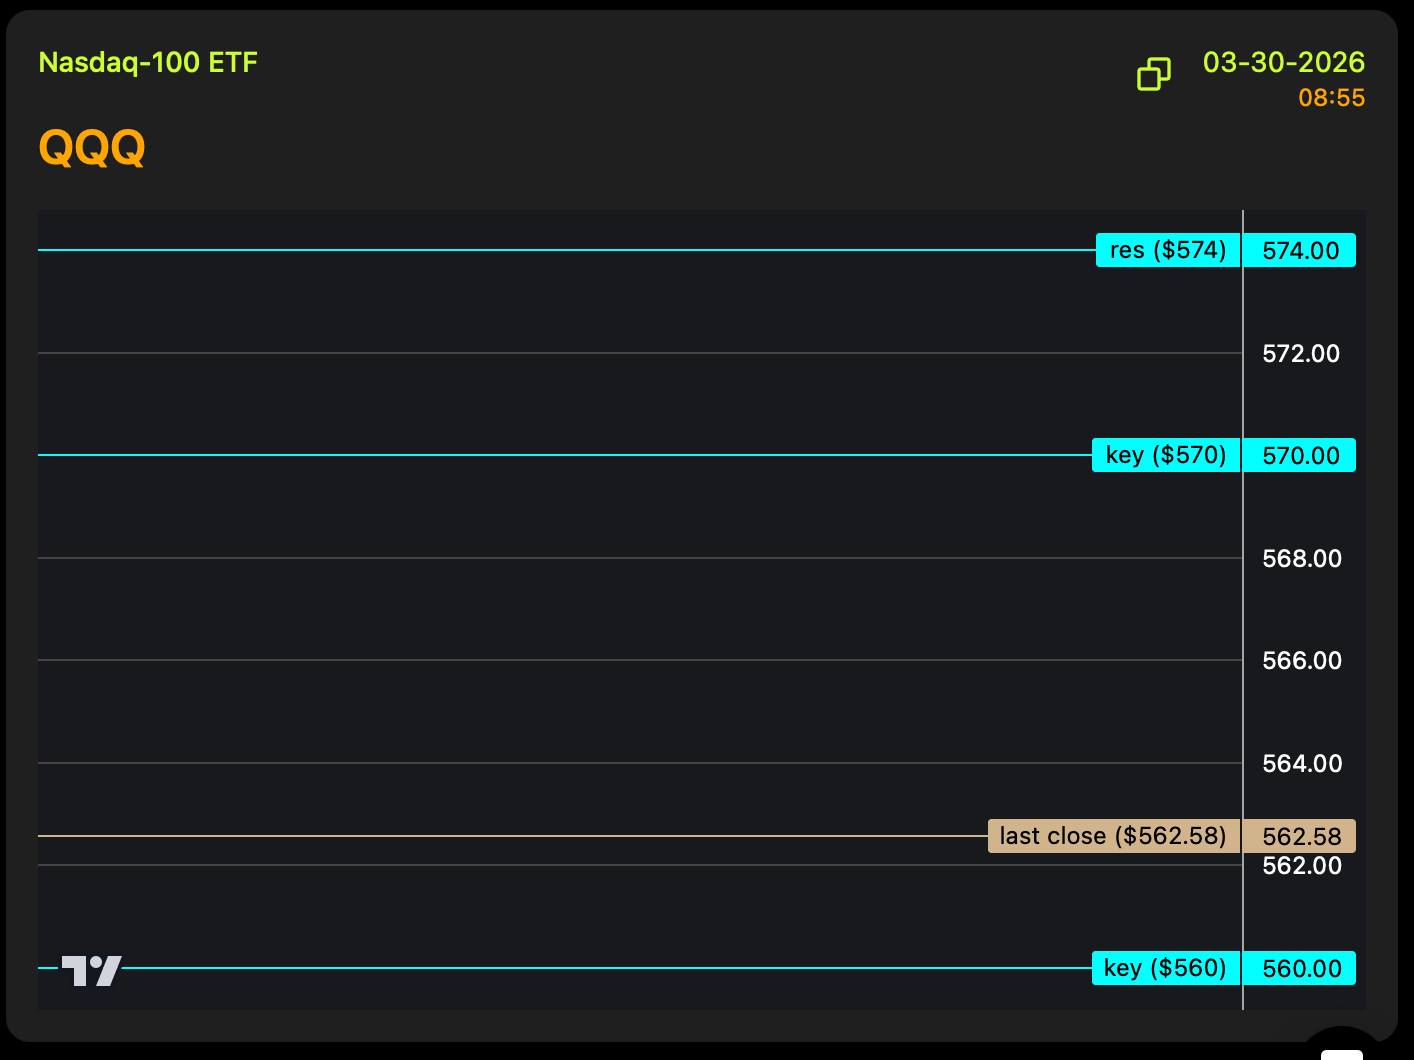Click the 562.00 price axis value

point(1301,867)
